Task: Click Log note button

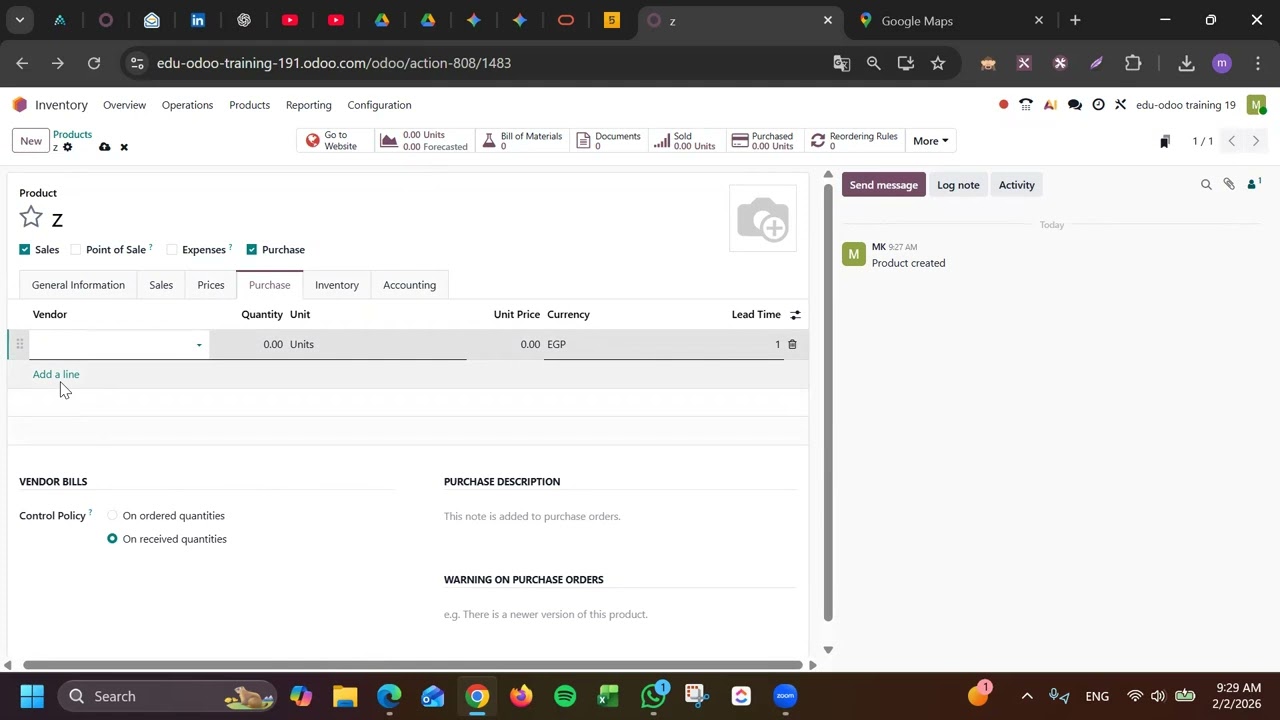Action: pos(958,185)
